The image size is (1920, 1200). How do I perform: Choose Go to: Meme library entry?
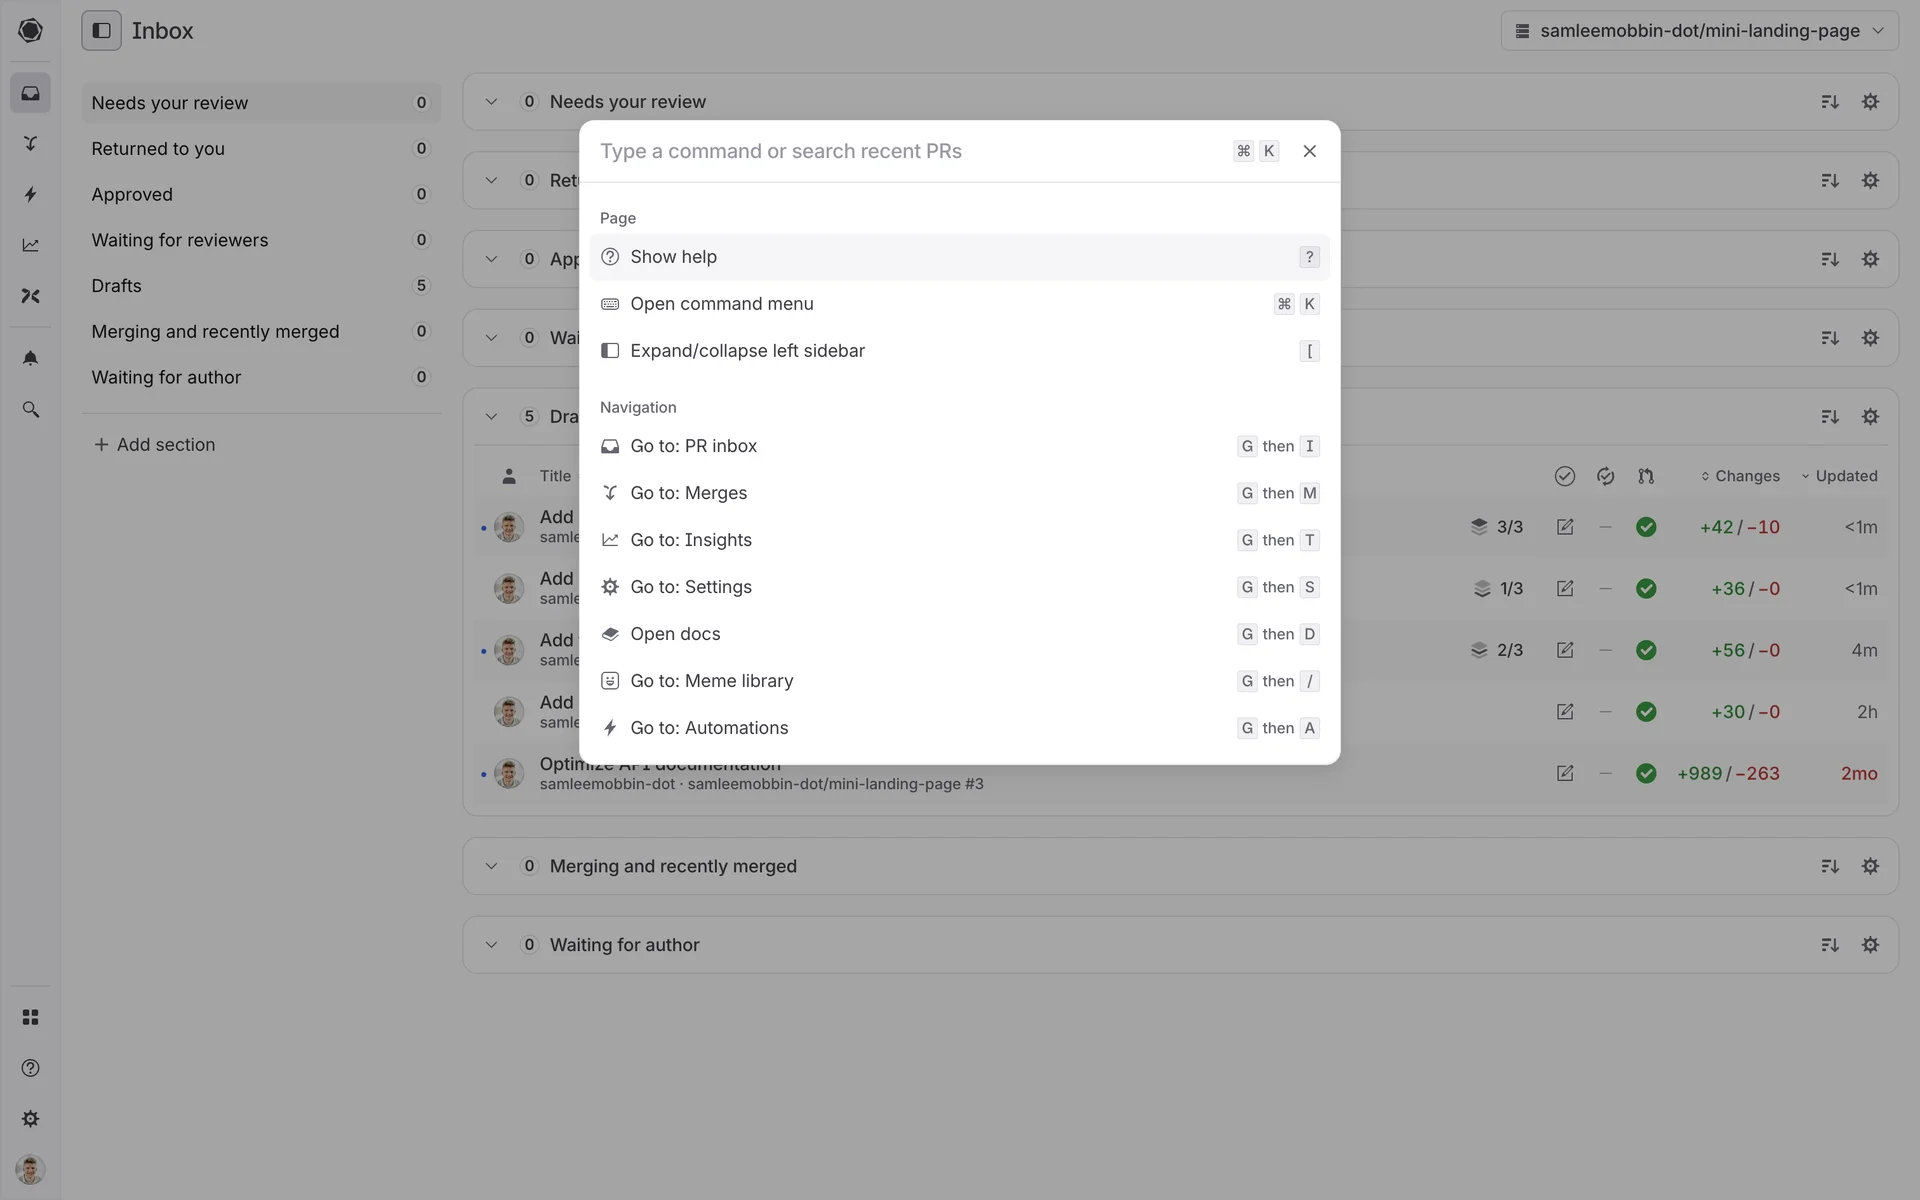tap(711, 681)
